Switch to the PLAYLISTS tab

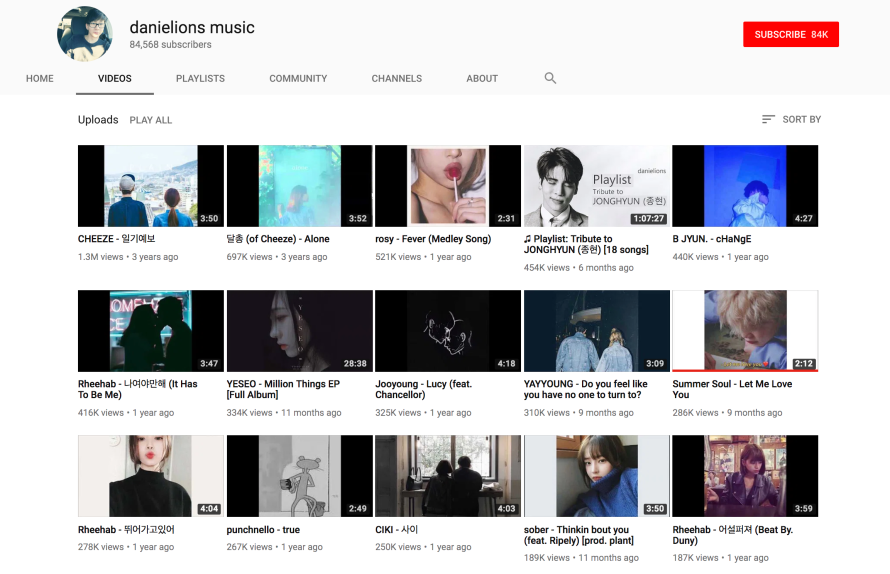200,78
